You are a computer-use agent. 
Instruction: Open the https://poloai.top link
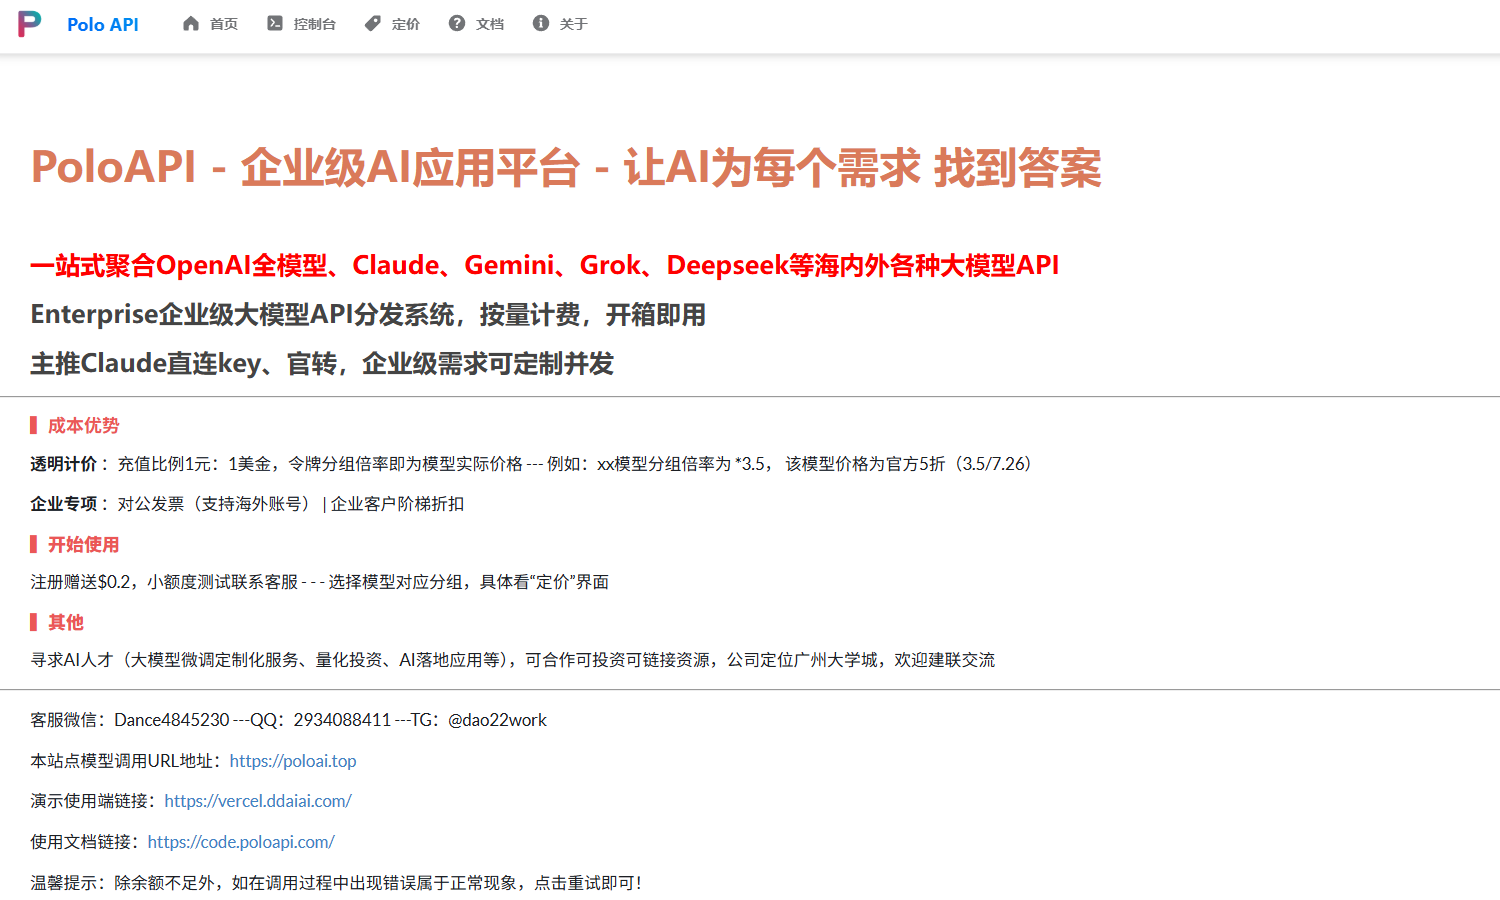coord(293,761)
